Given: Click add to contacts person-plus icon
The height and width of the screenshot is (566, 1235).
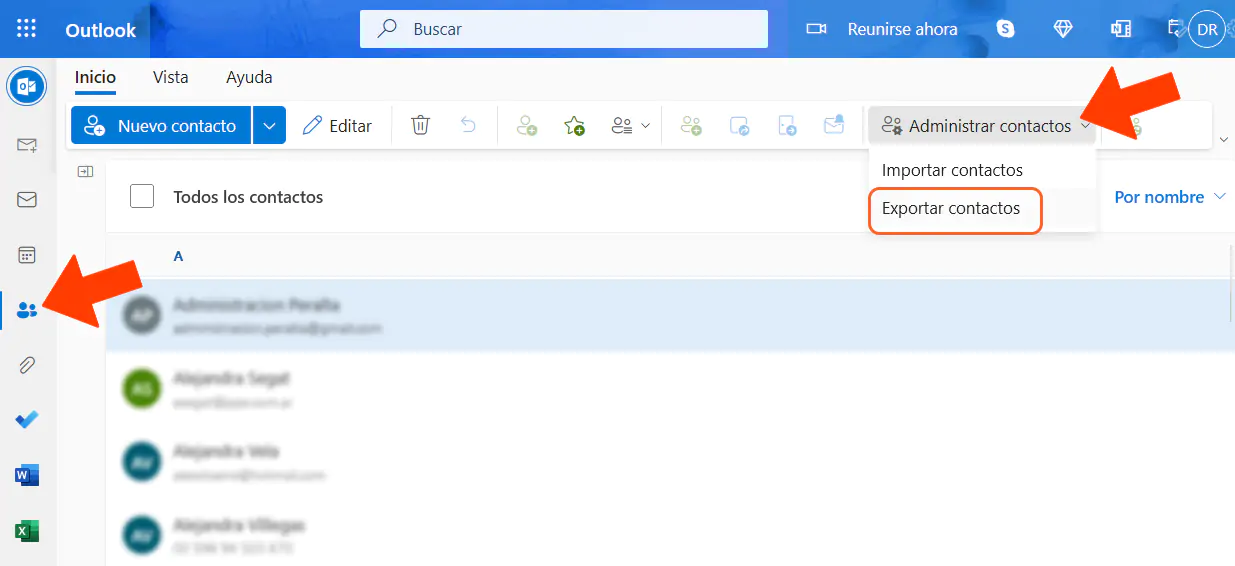Looking at the screenshot, I should 526,126.
